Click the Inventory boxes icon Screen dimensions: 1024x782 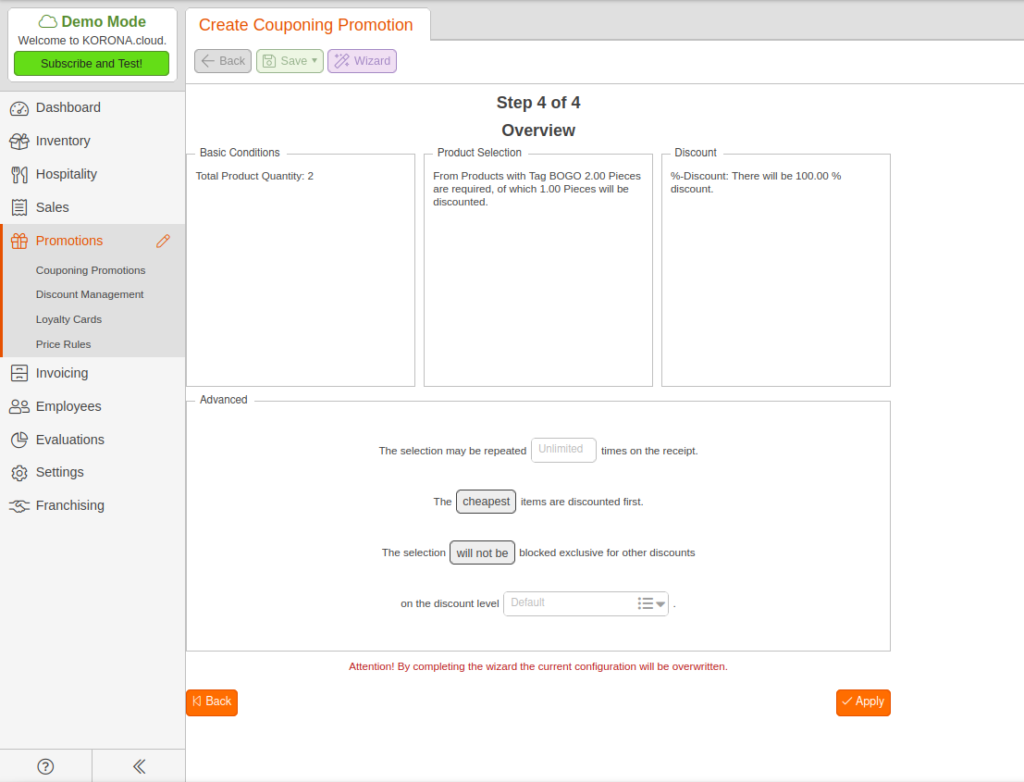click(x=19, y=141)
